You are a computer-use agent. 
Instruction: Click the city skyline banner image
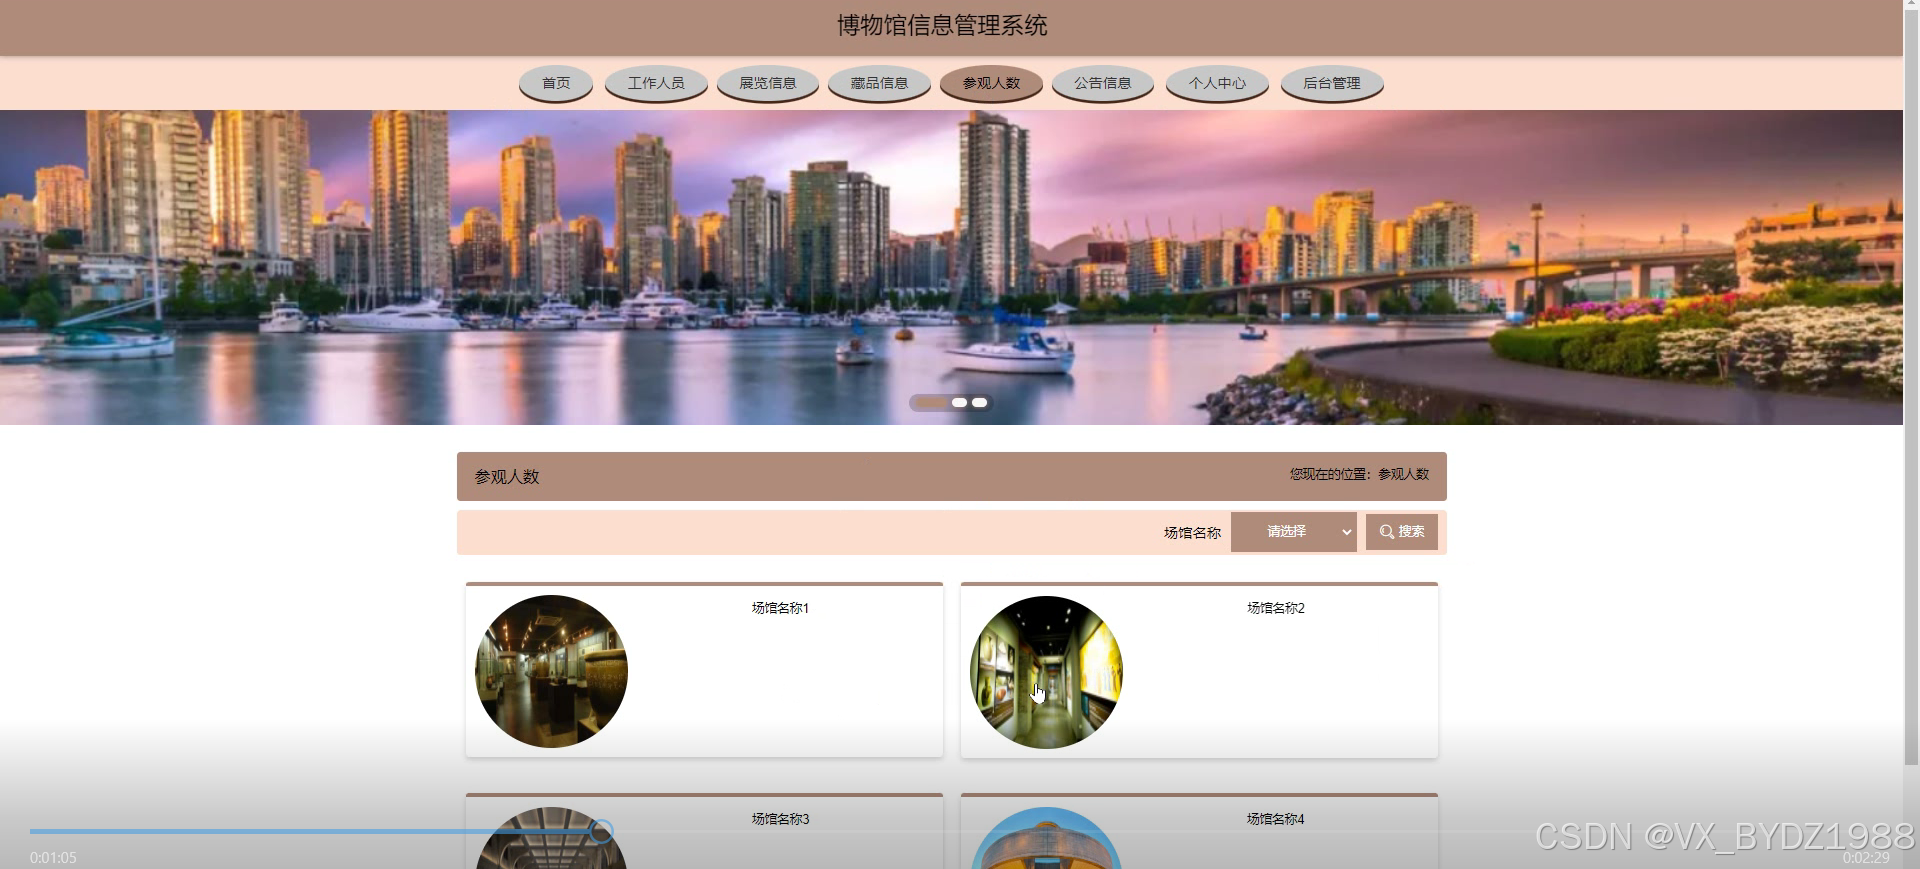pyautogui.click(x=951, y=267)
